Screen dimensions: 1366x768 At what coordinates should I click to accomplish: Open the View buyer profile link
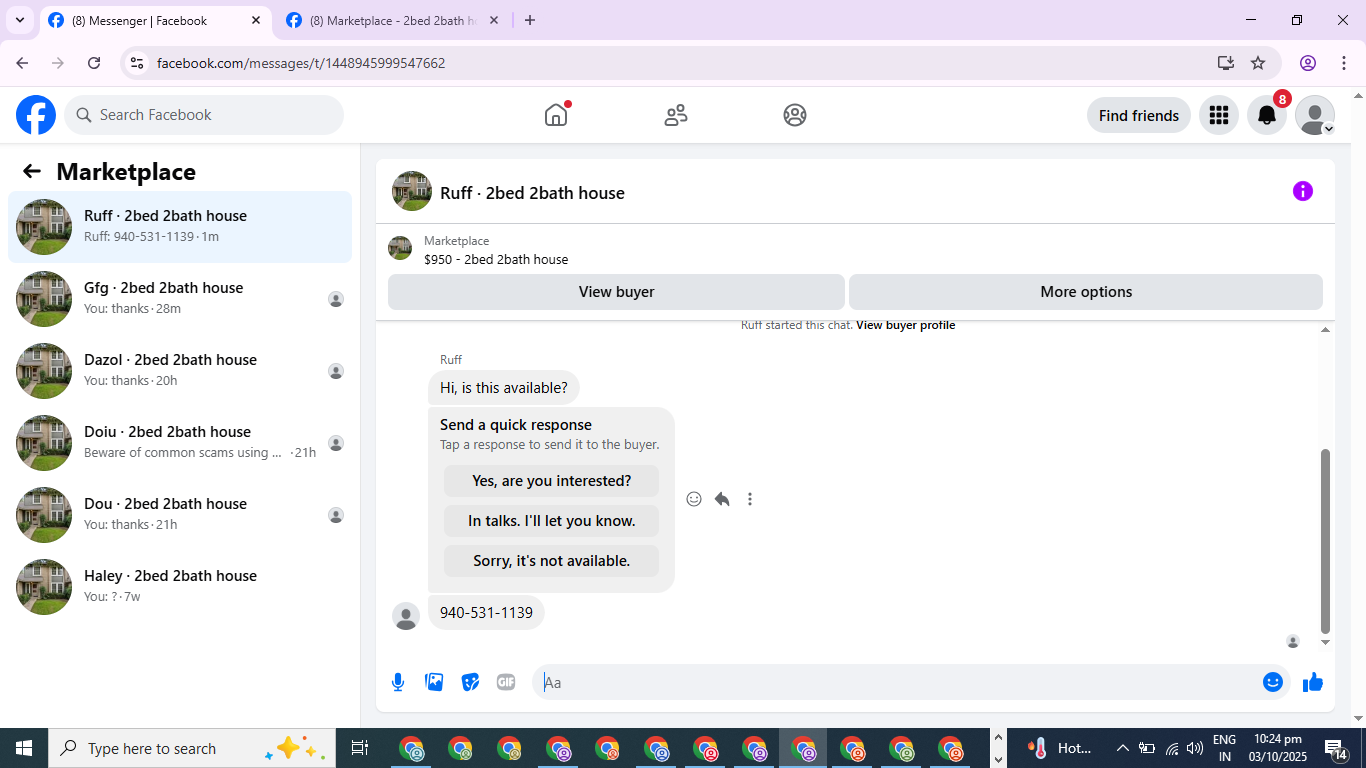pyautogui.click(x=906, y=325)
